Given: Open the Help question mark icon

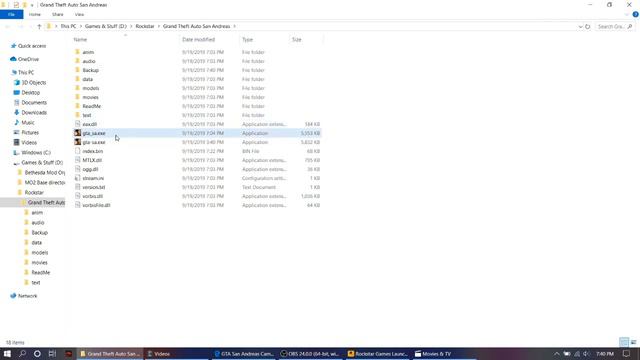Looking at the screenshot, I should tap(635, 14).
